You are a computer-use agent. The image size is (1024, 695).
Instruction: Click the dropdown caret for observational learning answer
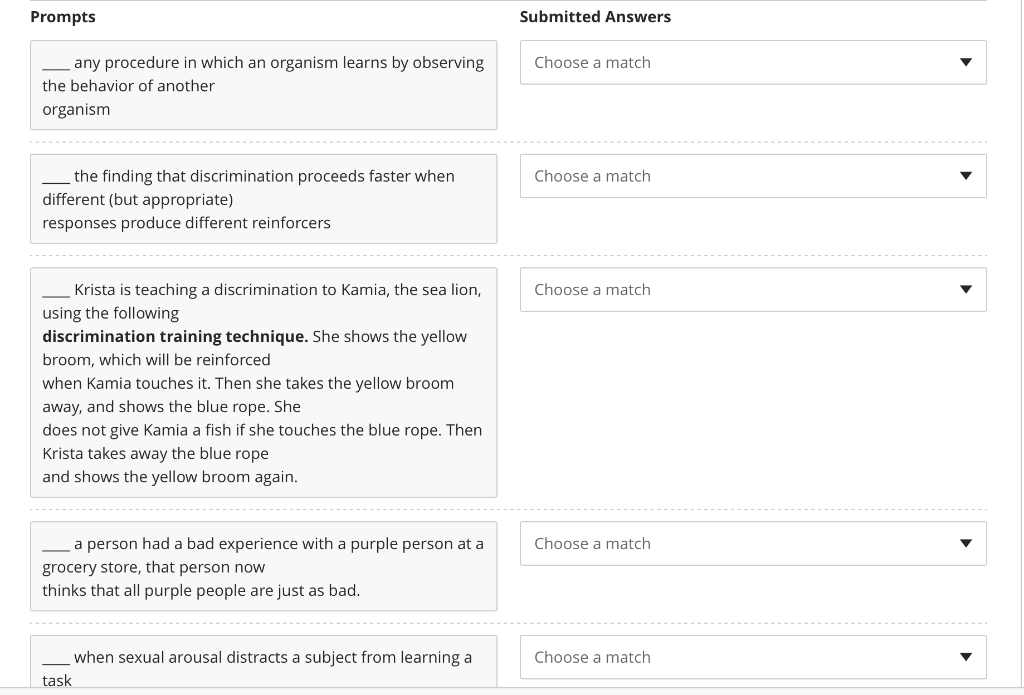[x=966, y=62]
